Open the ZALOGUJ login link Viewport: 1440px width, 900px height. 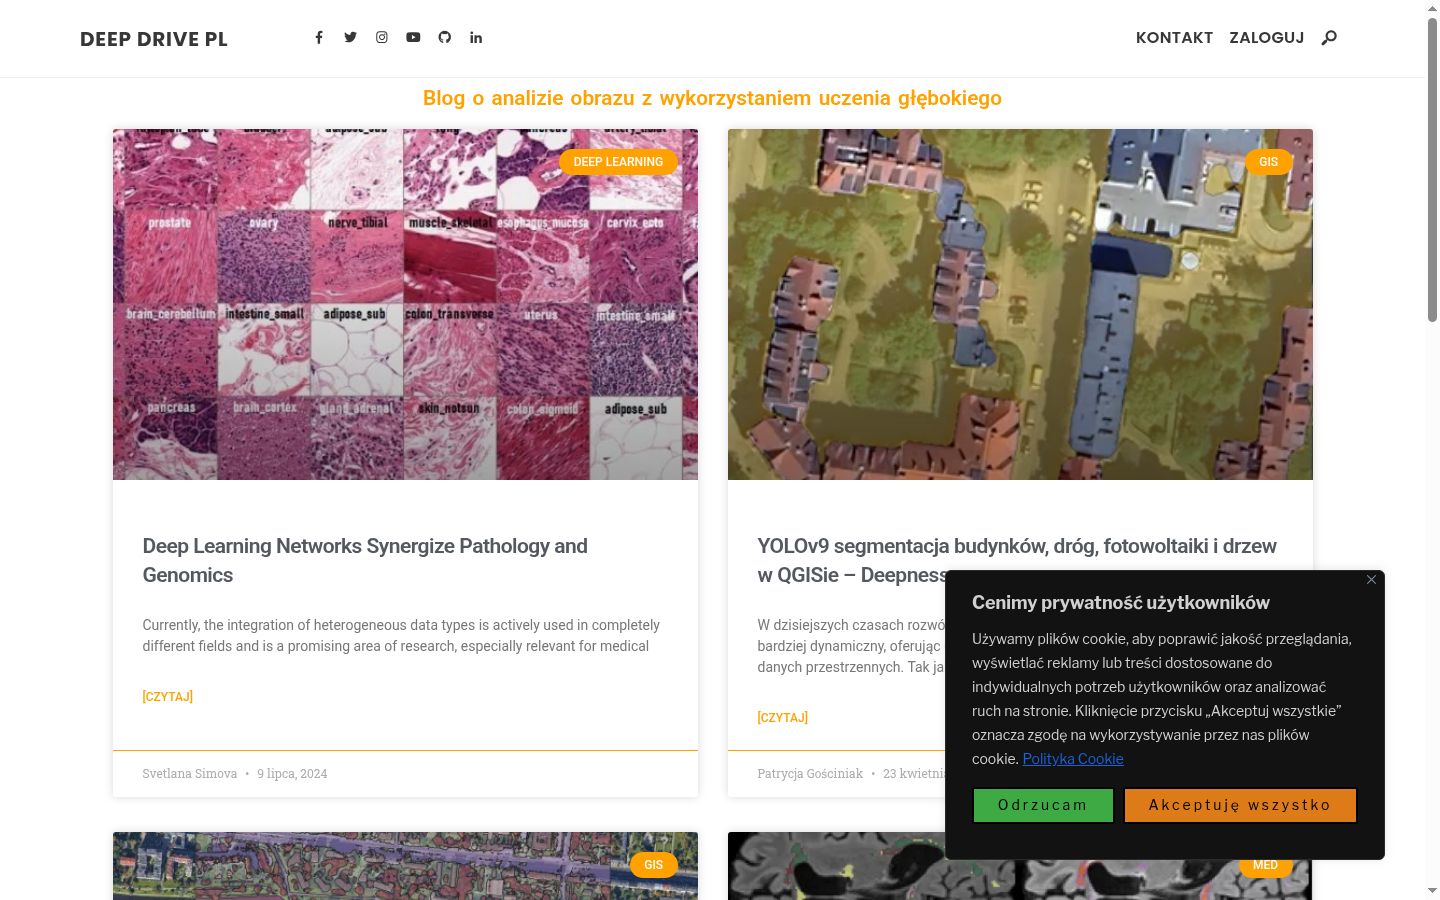(x=1266, y=38)
